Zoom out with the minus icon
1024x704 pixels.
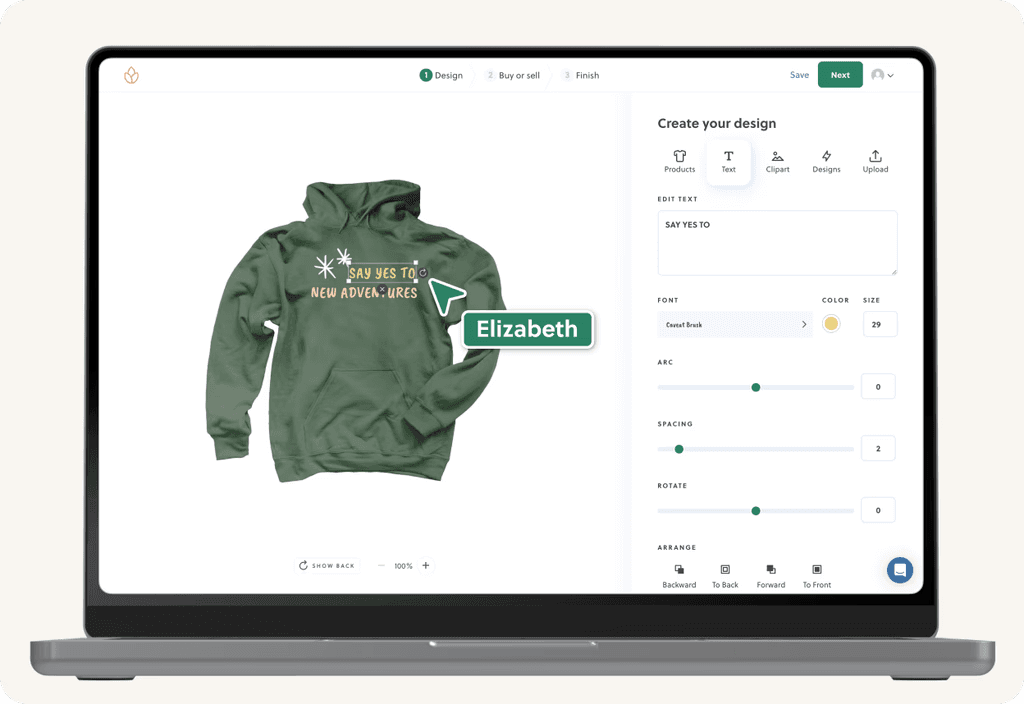(381, 566)
